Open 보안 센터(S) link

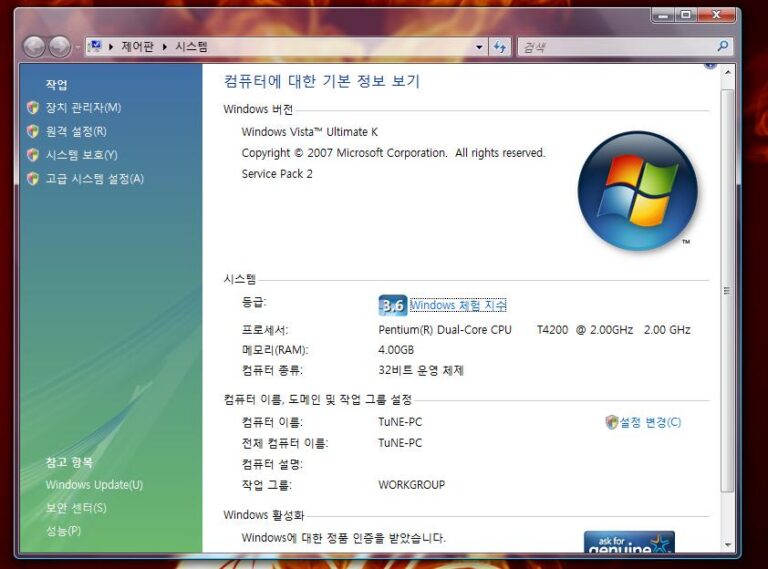tap(76, 508)
